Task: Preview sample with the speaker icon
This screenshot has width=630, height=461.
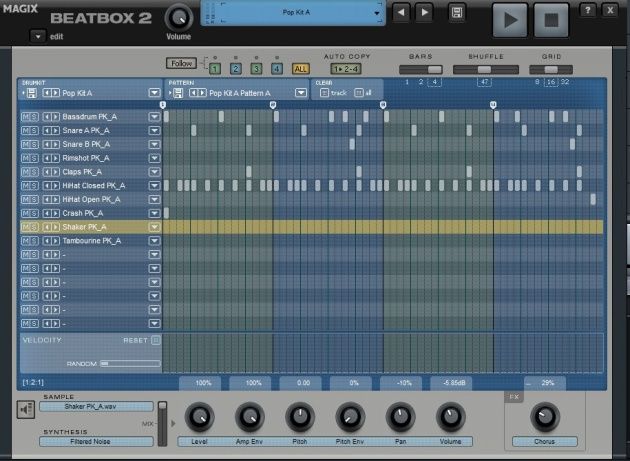Action: coord(26,410)
